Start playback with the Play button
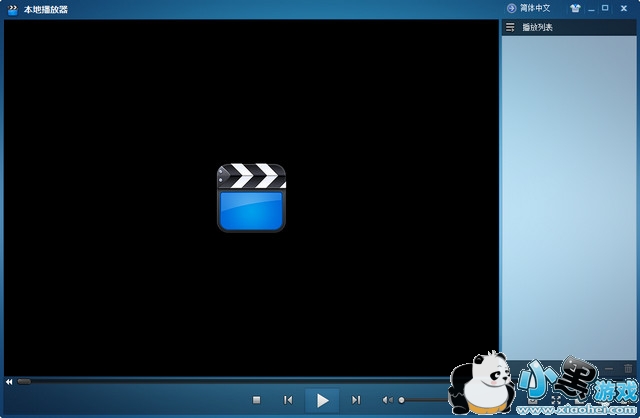The width and height of the screenshot is (640, 418). [322, 400]
